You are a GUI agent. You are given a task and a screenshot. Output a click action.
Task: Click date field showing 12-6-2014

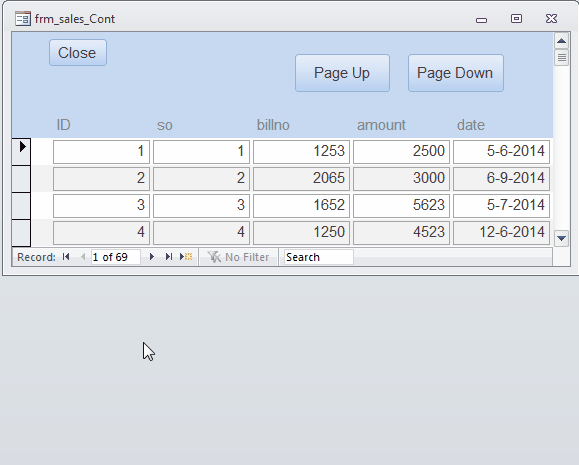tap(501, 233)
